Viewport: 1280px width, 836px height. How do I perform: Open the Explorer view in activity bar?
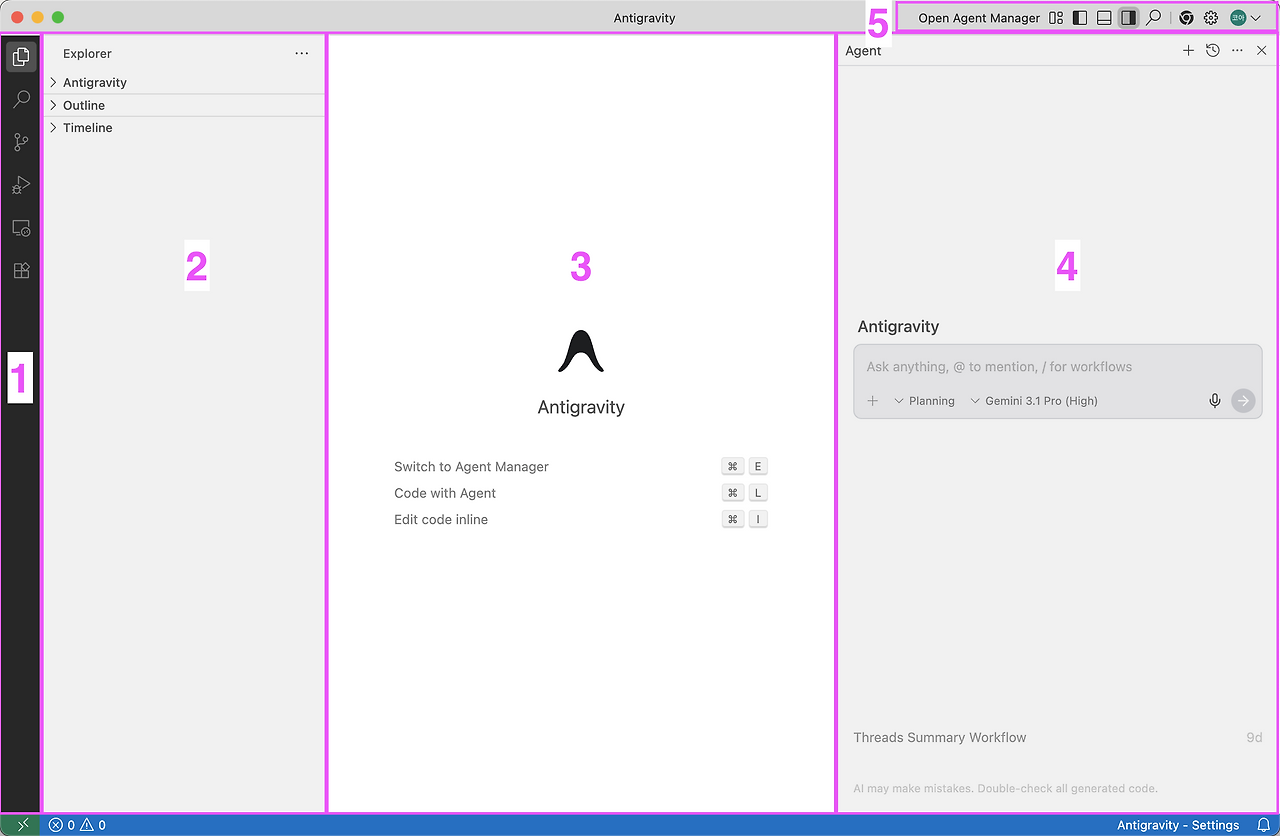pyautogui.click(x=21, y=57)
